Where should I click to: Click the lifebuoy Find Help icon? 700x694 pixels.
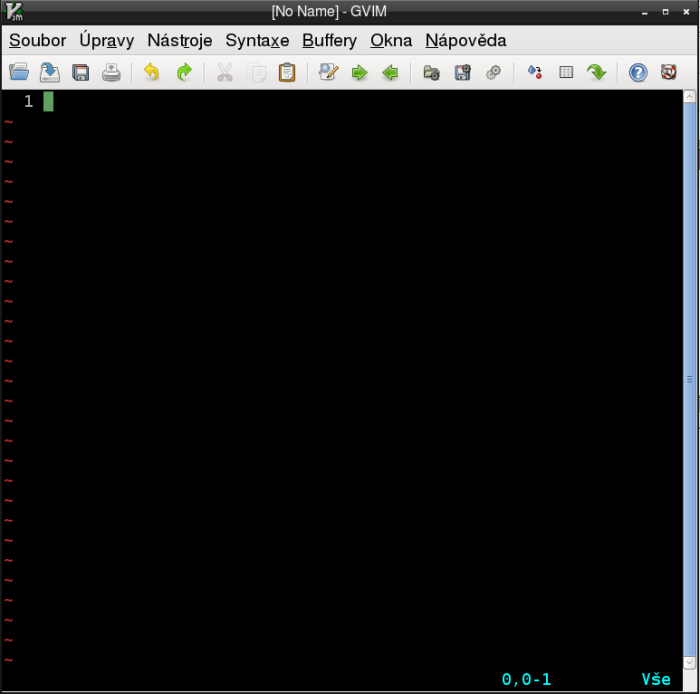coord(669,72)
